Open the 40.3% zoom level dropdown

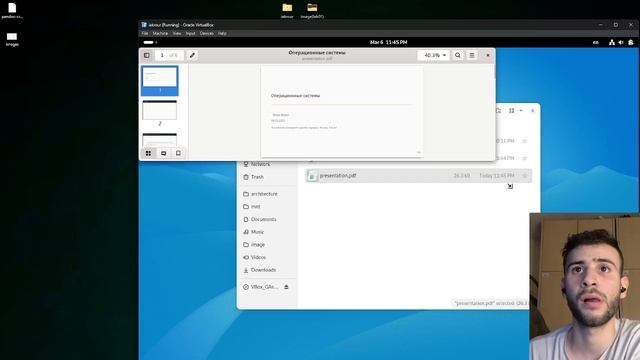[433, 55]
